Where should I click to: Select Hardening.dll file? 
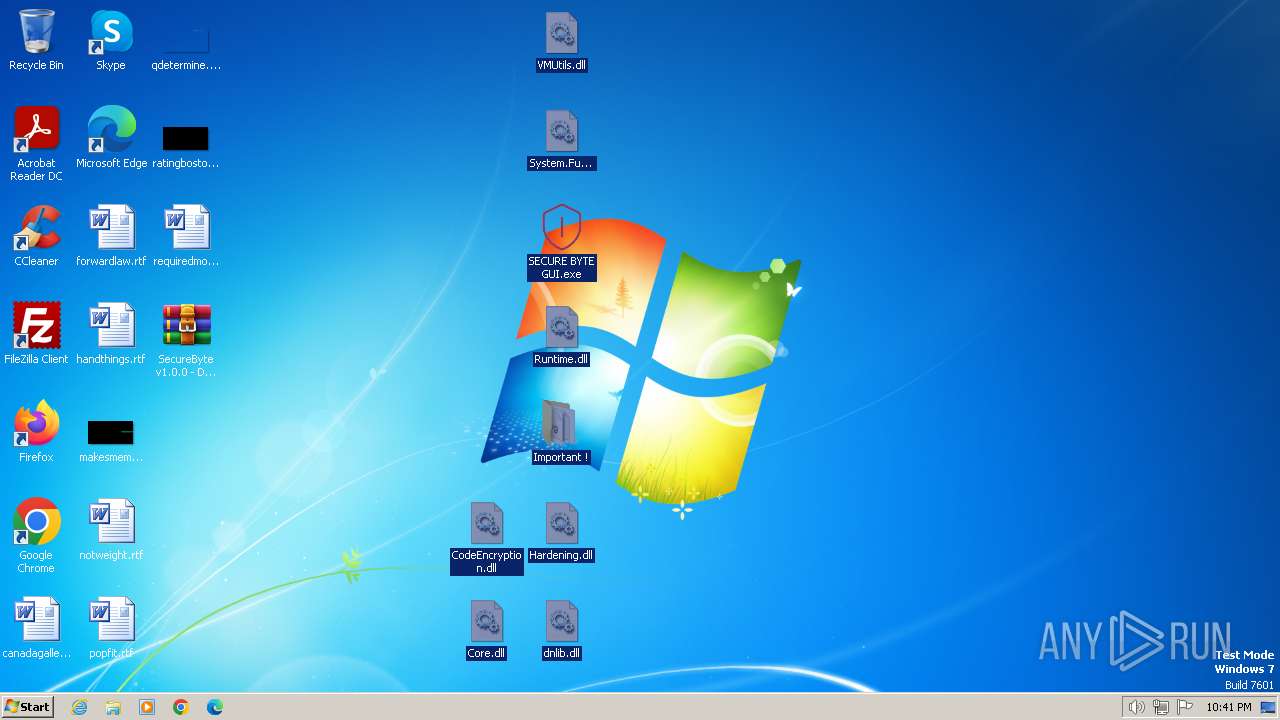pyautogui.click(x=562, y=532)
